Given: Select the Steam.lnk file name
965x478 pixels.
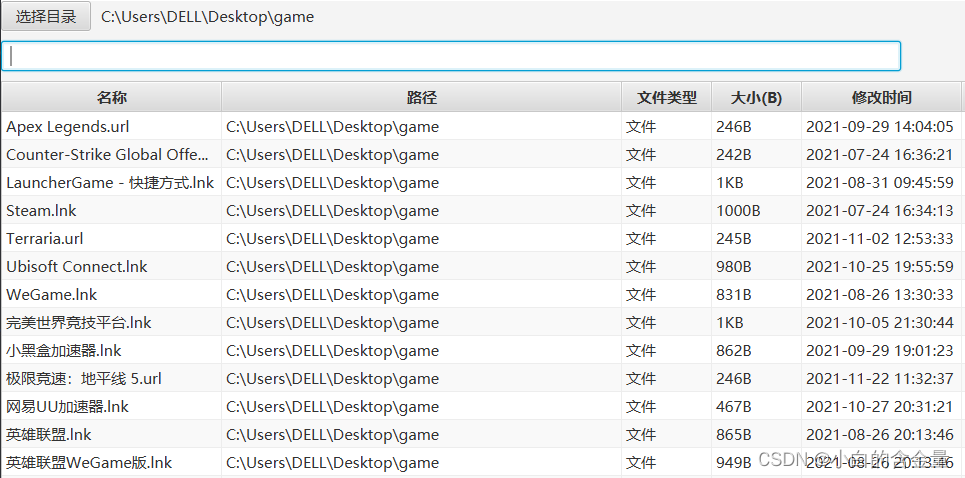Looking at the screenshot, I should 41,210.
